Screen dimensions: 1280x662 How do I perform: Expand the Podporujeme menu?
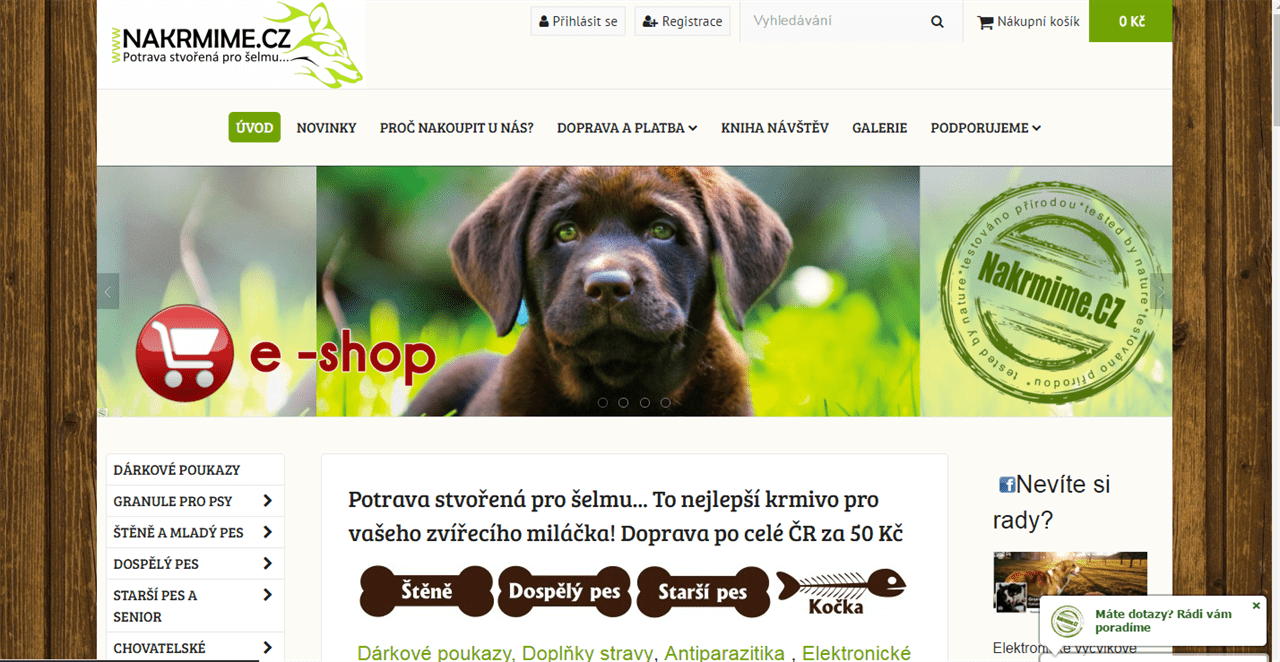pos(986,128)
